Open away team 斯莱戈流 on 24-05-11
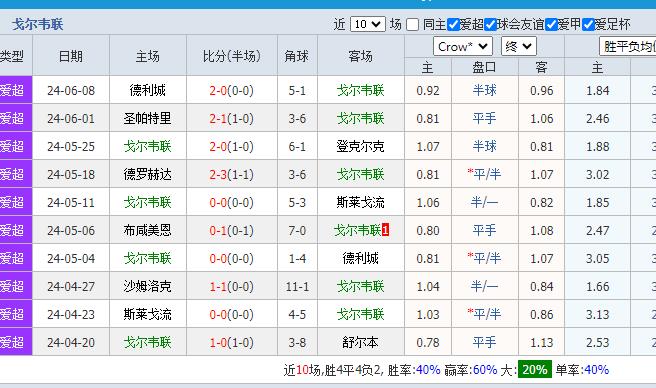The image size is (656, 388). click(361, 203)
